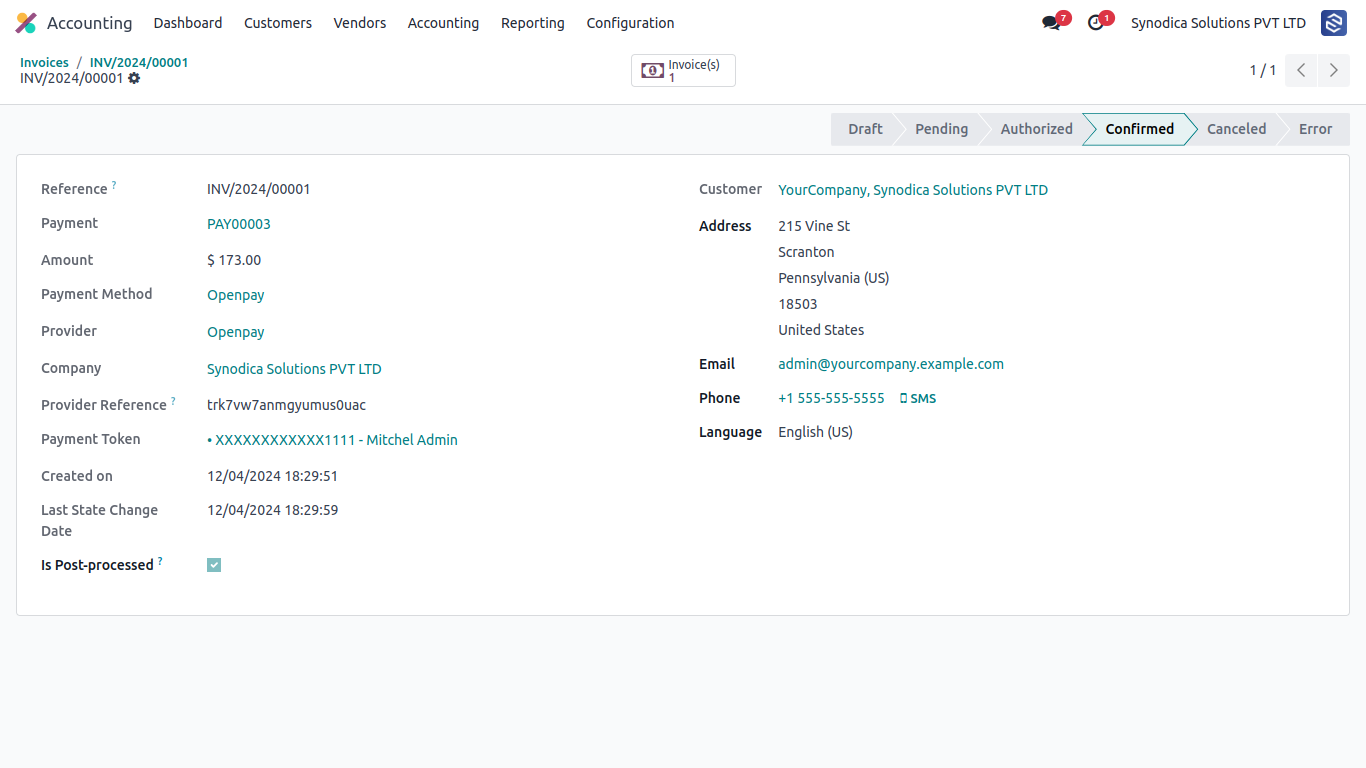Click the Synodica user avatar icon
Viewport: 1366px width, 768px height.
1334,23
